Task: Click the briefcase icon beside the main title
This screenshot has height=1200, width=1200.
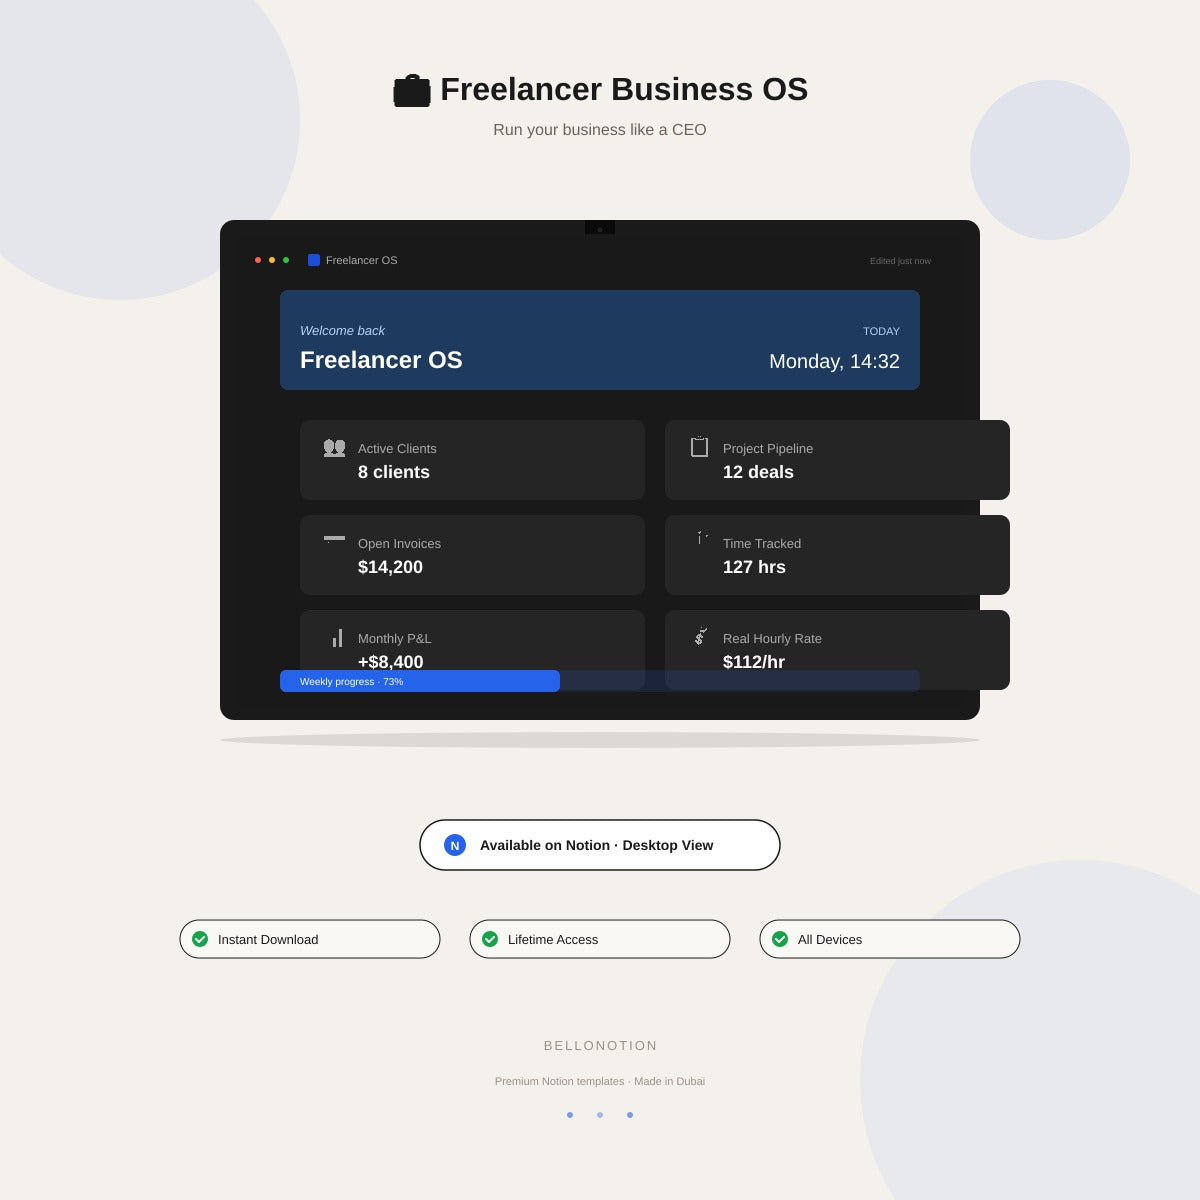Action: coord(412,90)
